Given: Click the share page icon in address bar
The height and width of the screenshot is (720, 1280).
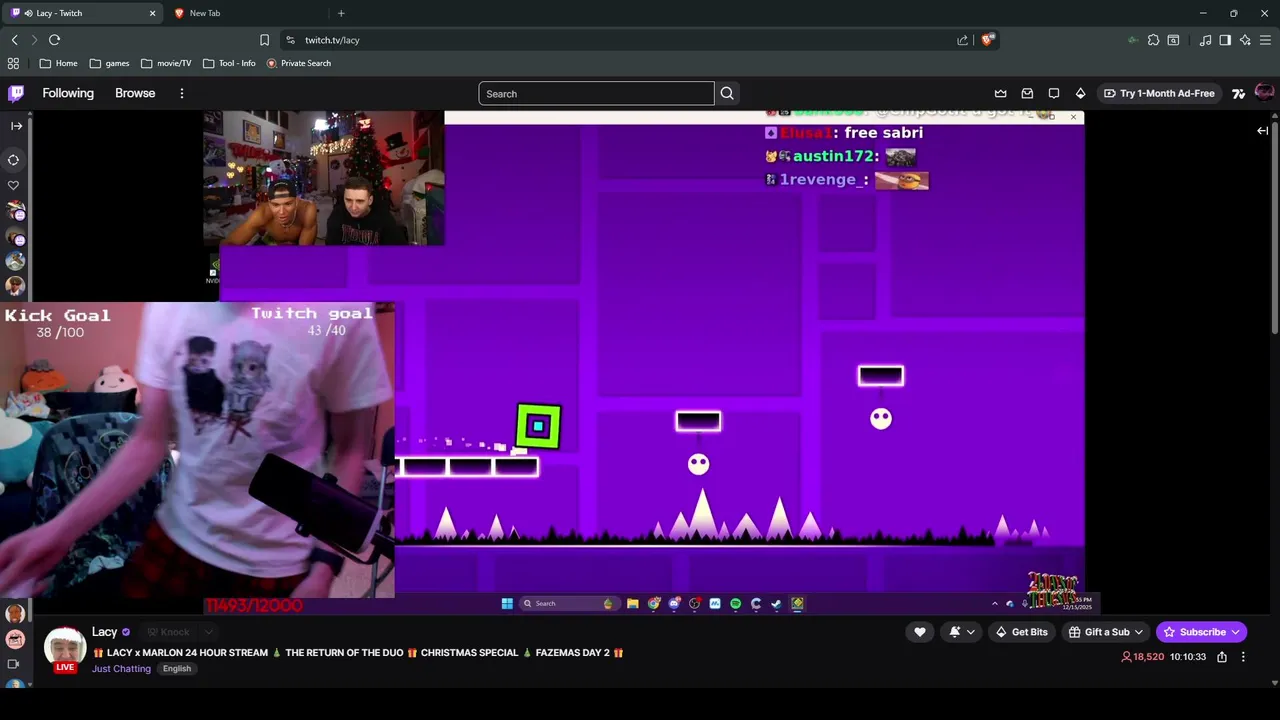Looking at the screenshot, I should click(962, 40).
